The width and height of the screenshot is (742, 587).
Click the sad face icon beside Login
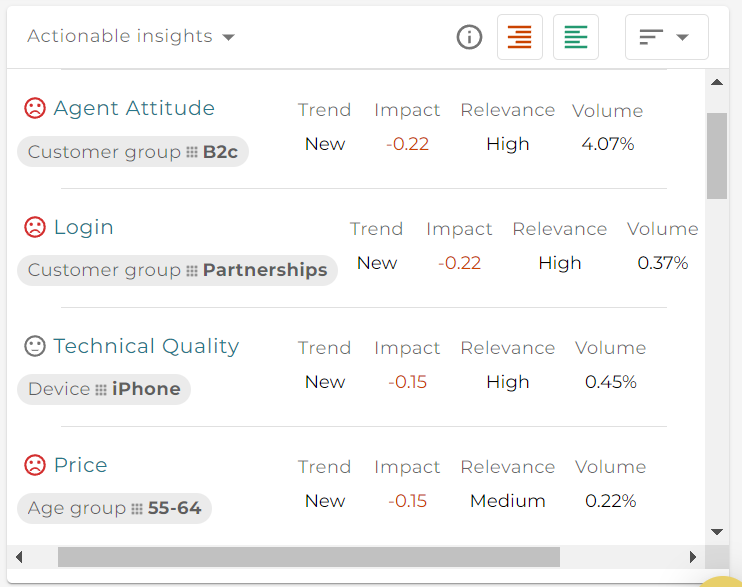tap(35, 227)
